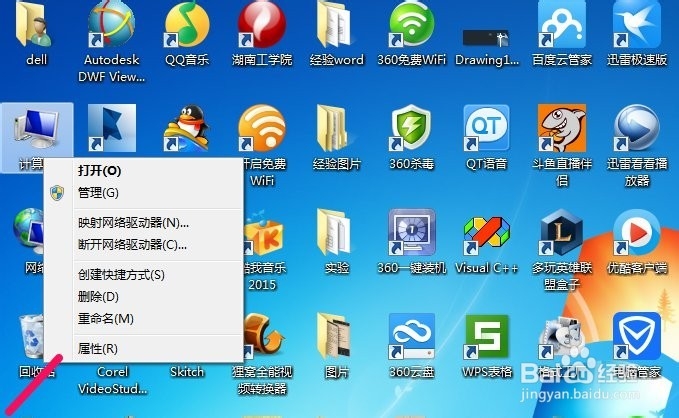Image resolution: width=679 pixels, height=418 pixels.
Task: Launch 酷我音乐 2015 shortcut
Action: [263, 234]
